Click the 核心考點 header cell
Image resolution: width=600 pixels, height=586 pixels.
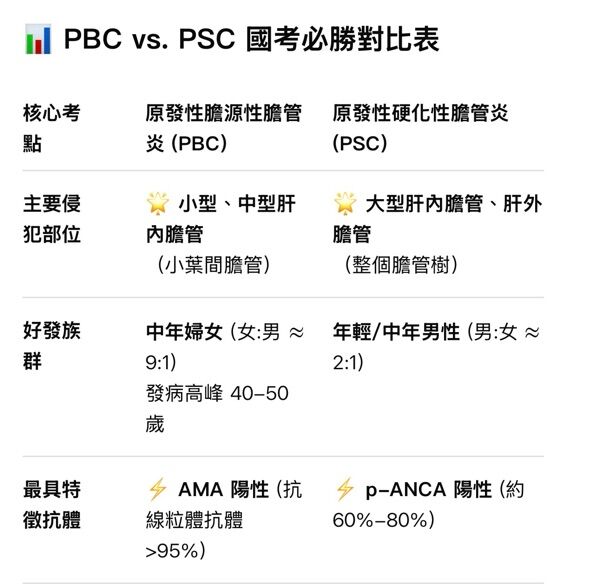52,128
